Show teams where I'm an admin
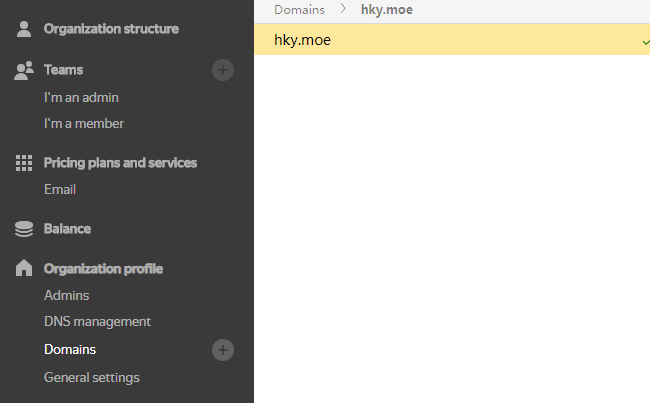This screenshot has height=403, width=650. (x=81, y=98)
